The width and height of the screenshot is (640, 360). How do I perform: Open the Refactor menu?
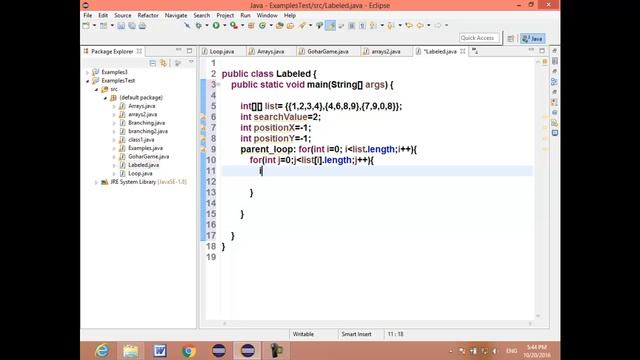[x=148, y=16]
